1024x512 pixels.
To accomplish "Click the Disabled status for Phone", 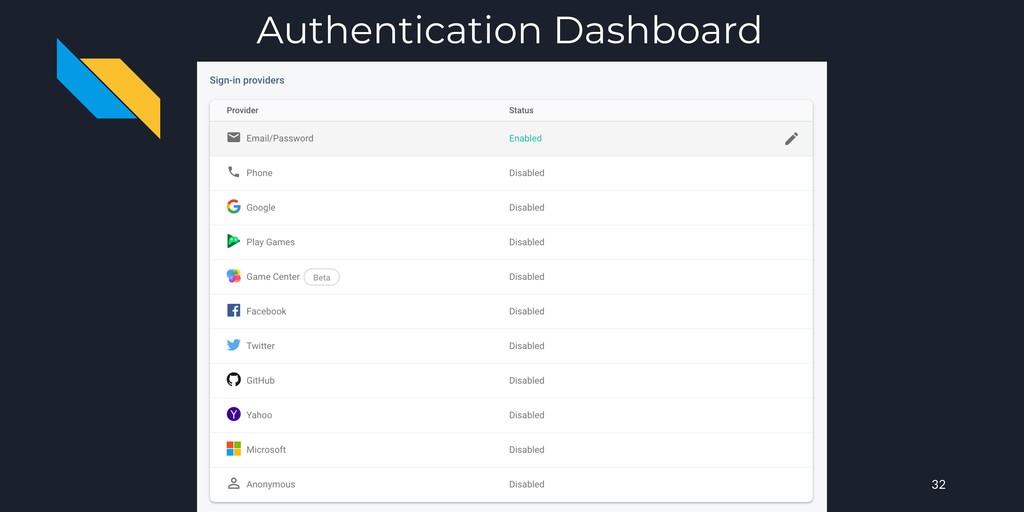I will [x=526, y=173].
